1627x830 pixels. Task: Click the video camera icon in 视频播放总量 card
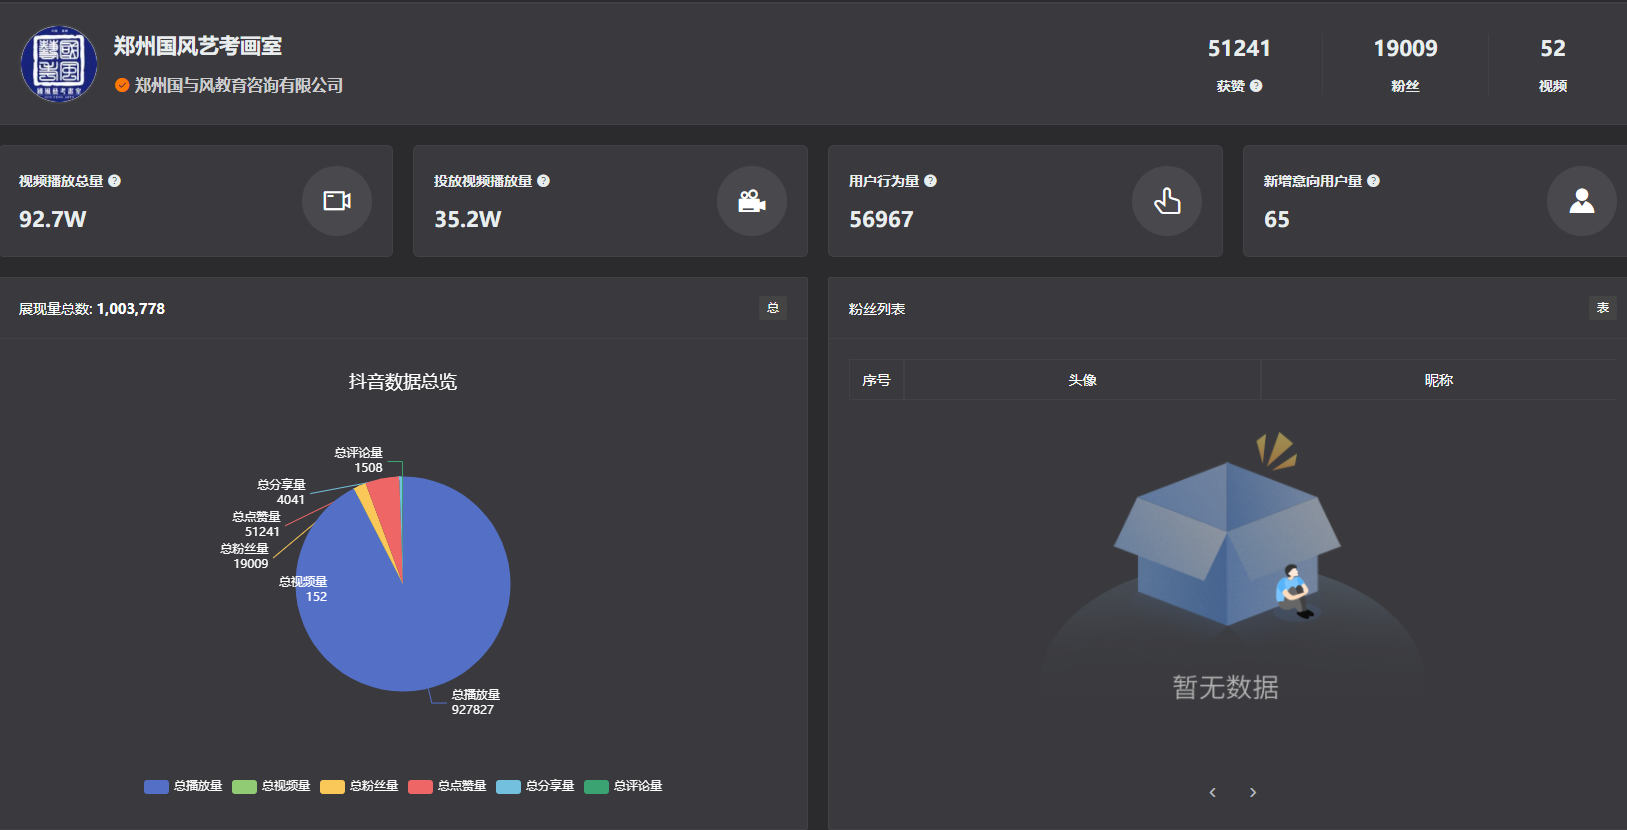click(x=337, y=201)
